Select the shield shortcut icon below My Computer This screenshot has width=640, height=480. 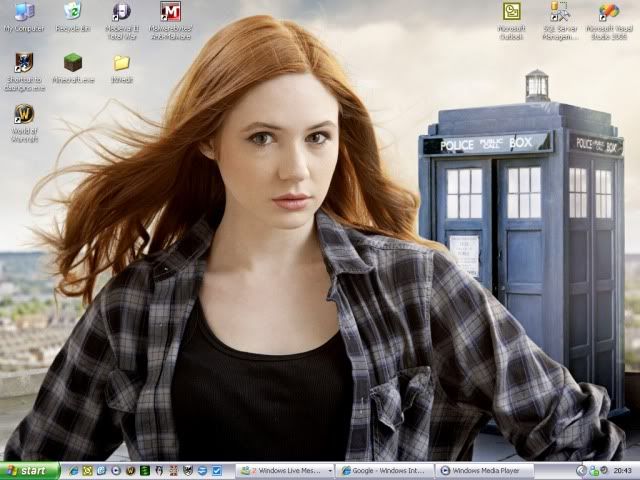(x=24, y=72)
